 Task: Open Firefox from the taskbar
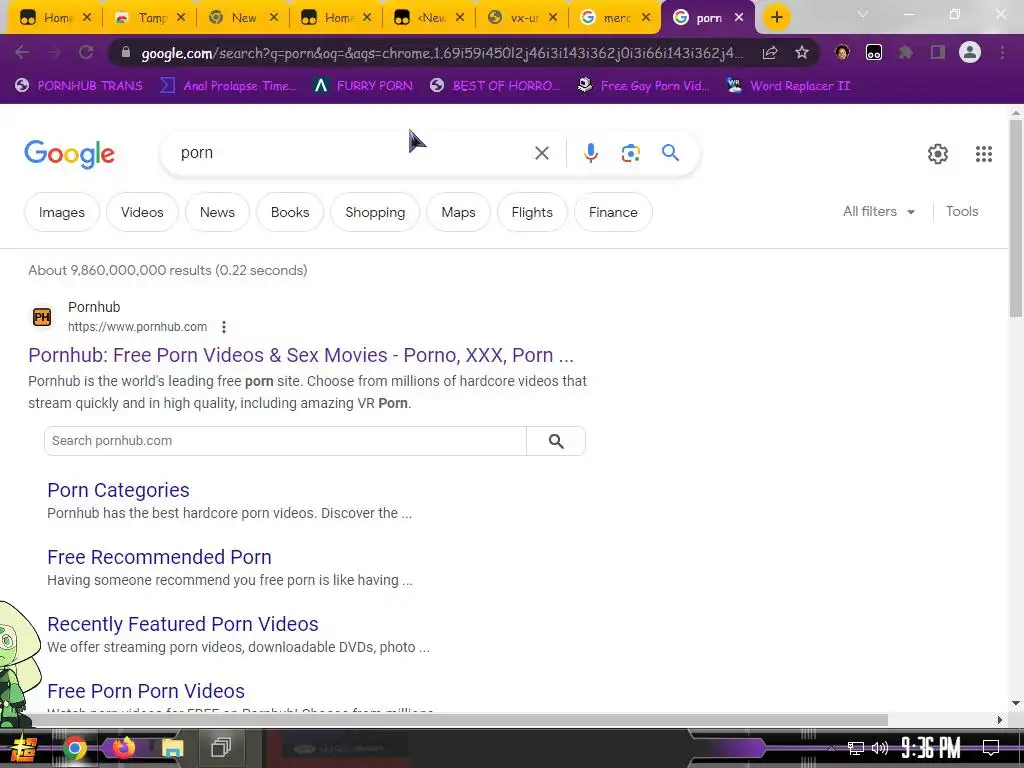tap(123, 748)
